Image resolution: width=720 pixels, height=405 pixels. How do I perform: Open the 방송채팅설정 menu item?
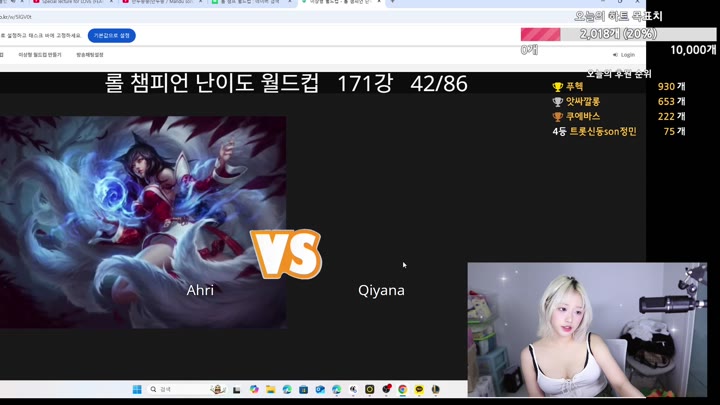click(x=90, y=55)
